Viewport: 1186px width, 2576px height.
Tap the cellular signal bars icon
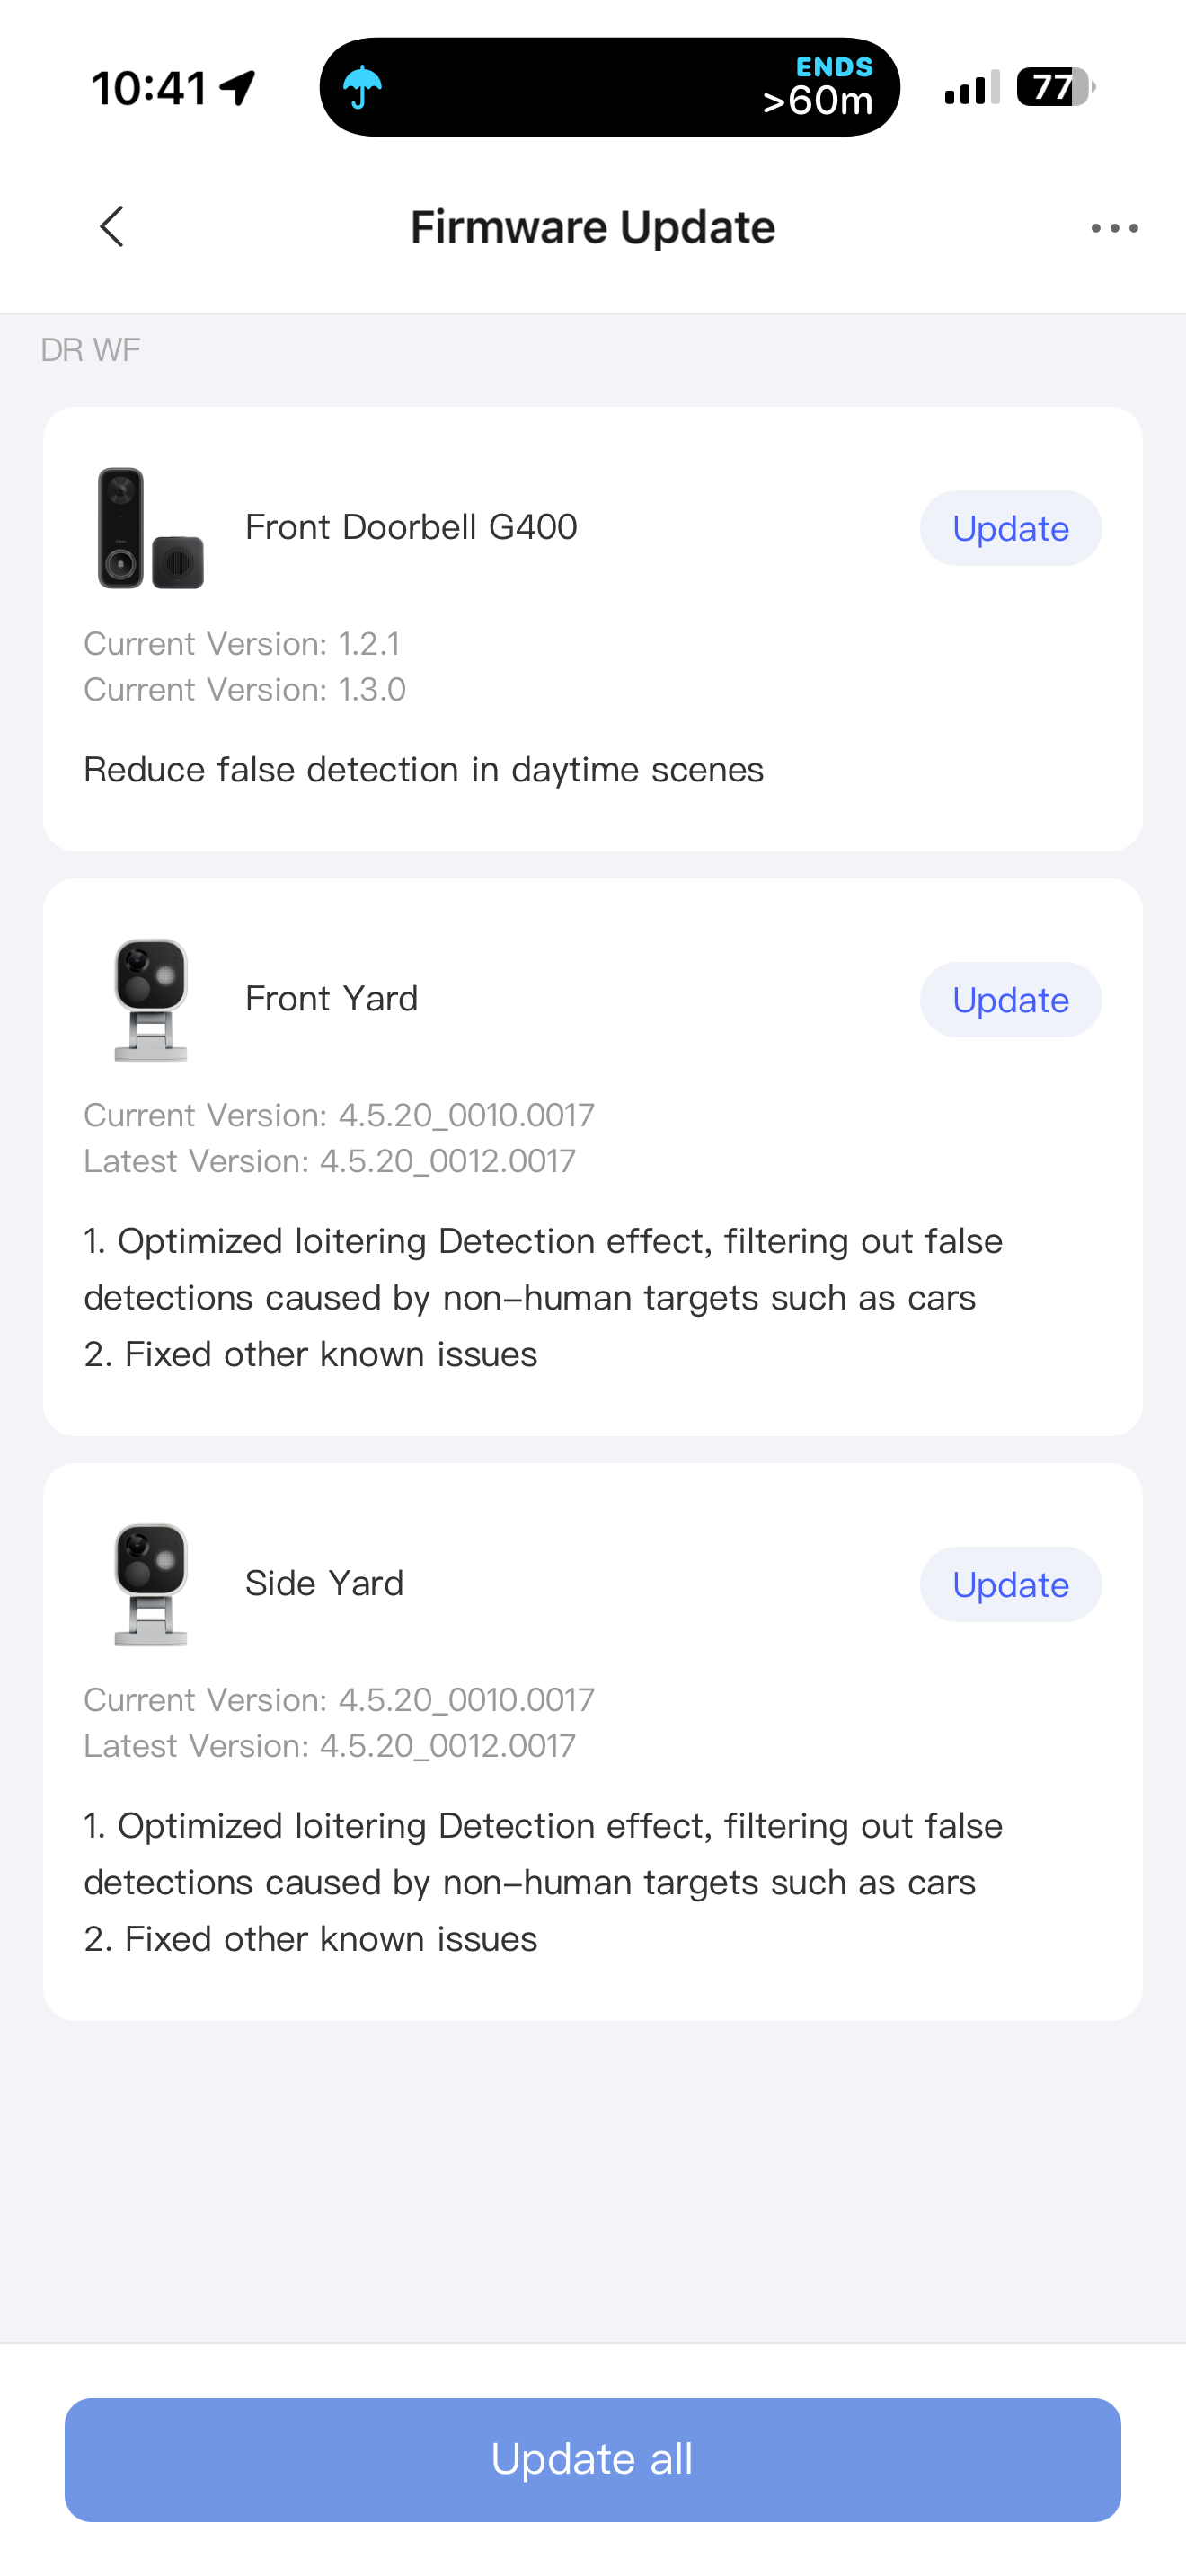971,88
